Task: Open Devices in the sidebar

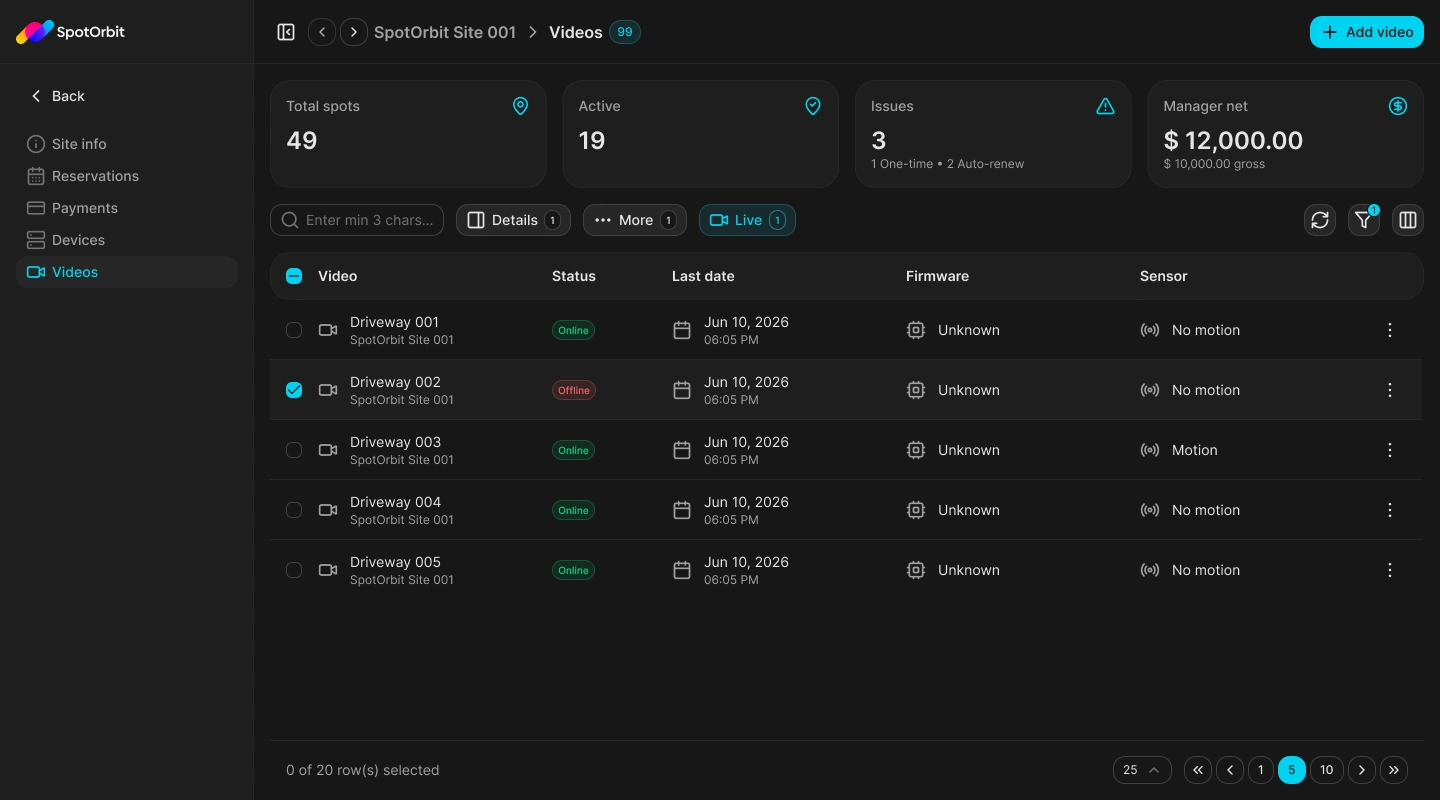Action: click(127, 240)
